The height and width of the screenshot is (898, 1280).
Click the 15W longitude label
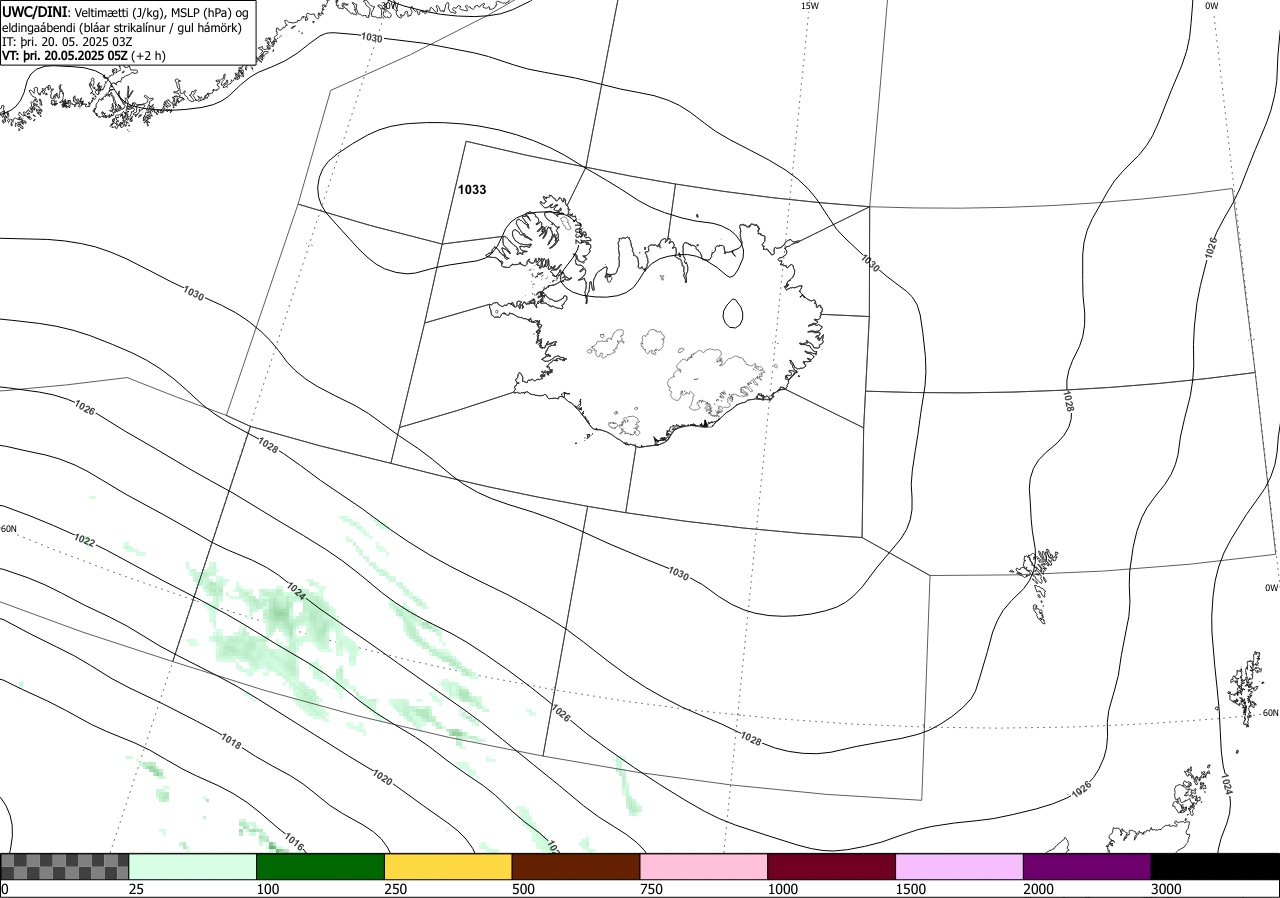(810, 6)
